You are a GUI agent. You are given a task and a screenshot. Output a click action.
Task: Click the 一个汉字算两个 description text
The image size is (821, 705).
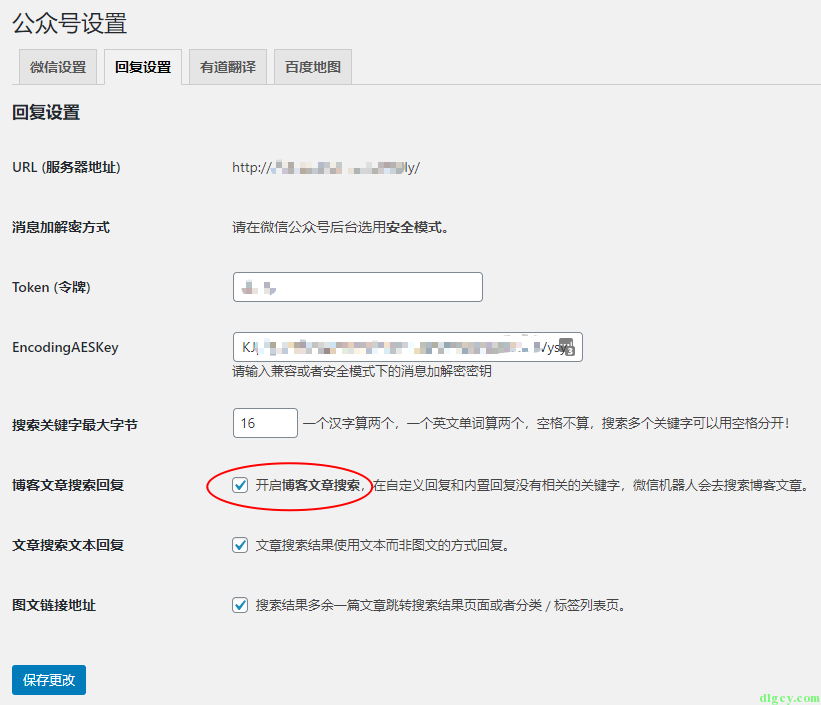546,423
